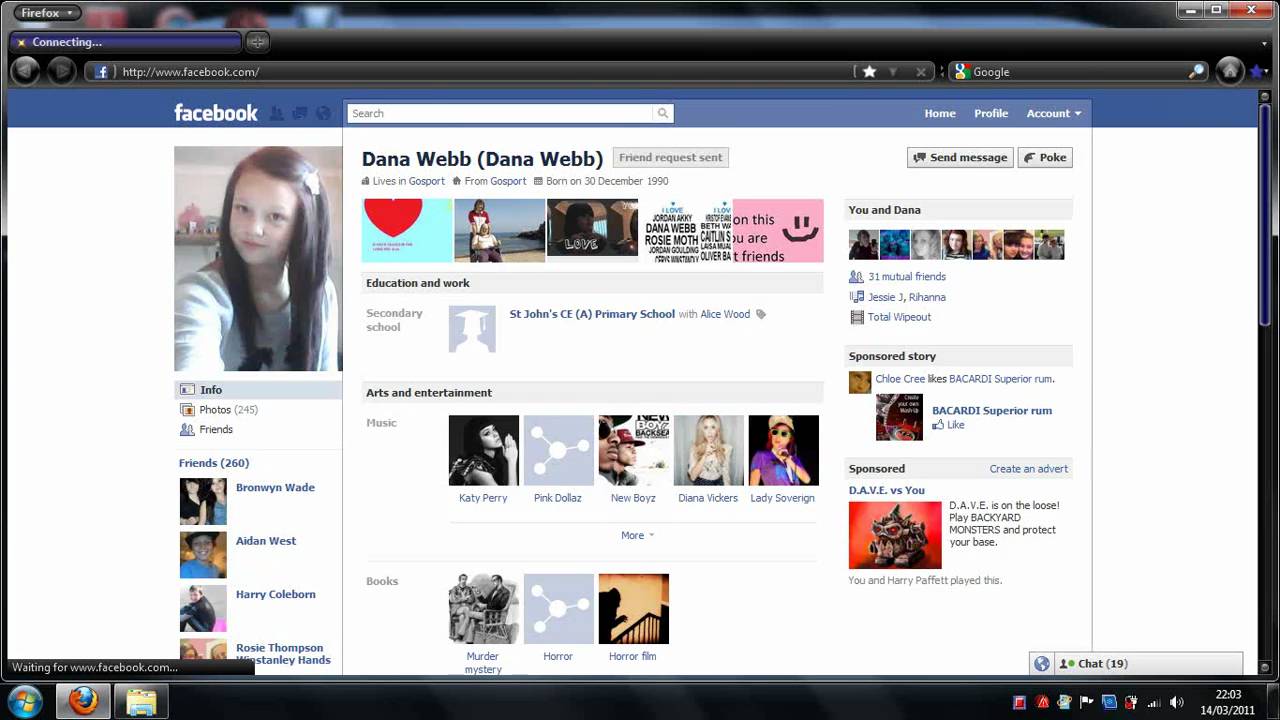1280x720 pixels.
Task: Click Gosport link after Lives in
Action: pos(427,181)
